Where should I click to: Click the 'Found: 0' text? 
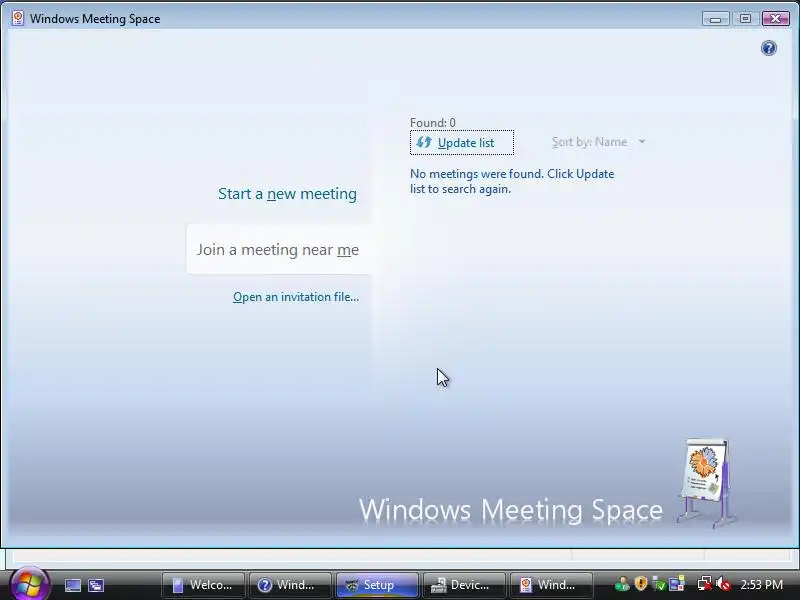click(433, 123)
